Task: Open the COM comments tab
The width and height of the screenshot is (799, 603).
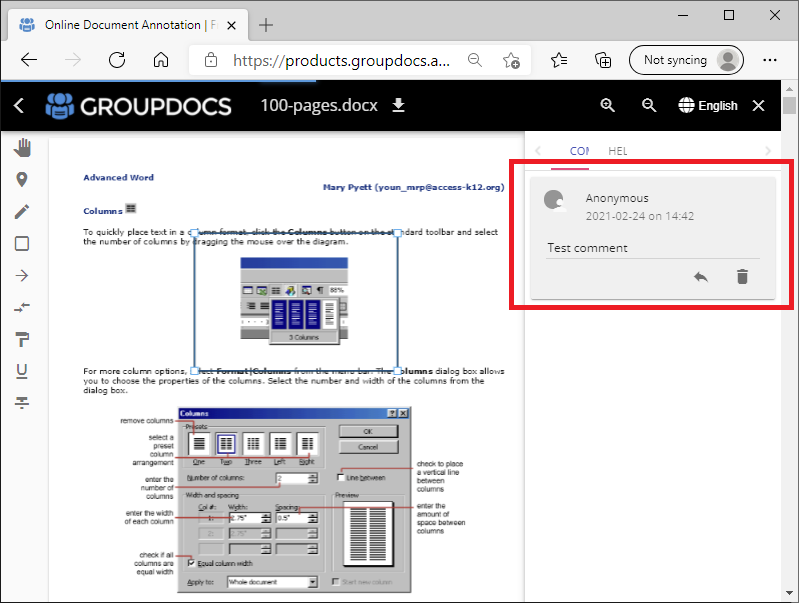Action: pyautogui.click(x=579, y=151)
